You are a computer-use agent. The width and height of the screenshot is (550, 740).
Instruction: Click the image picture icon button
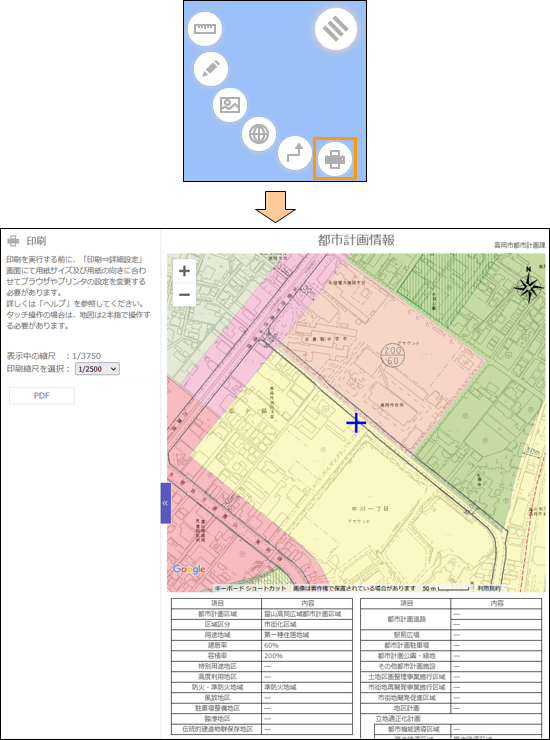point(230,105)
